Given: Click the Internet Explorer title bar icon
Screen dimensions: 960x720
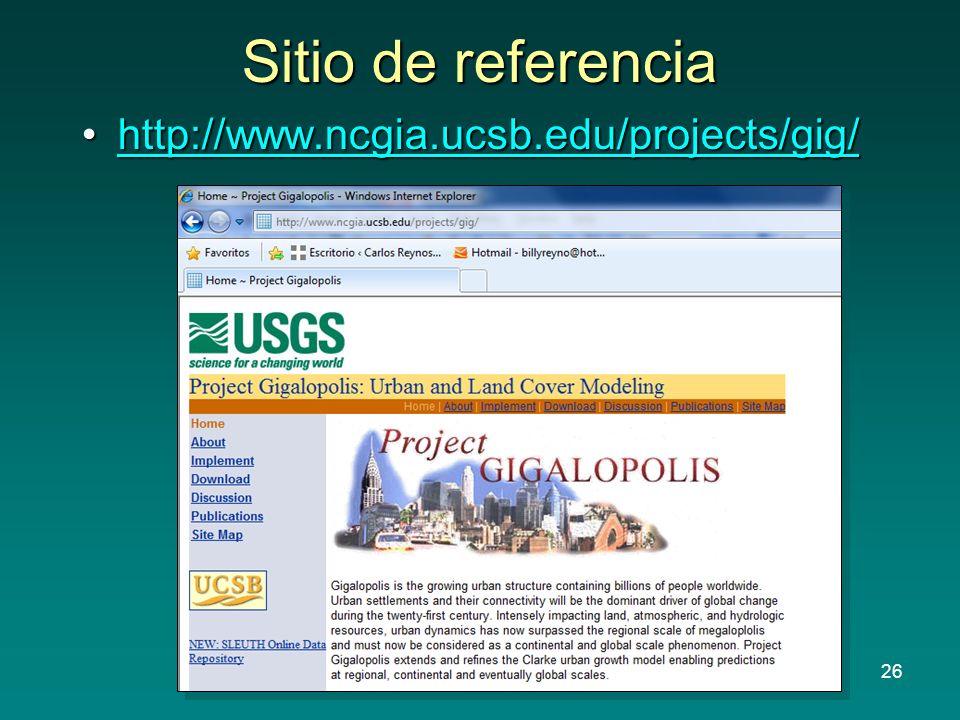Looking at the screenshot, I should (187, 196).
